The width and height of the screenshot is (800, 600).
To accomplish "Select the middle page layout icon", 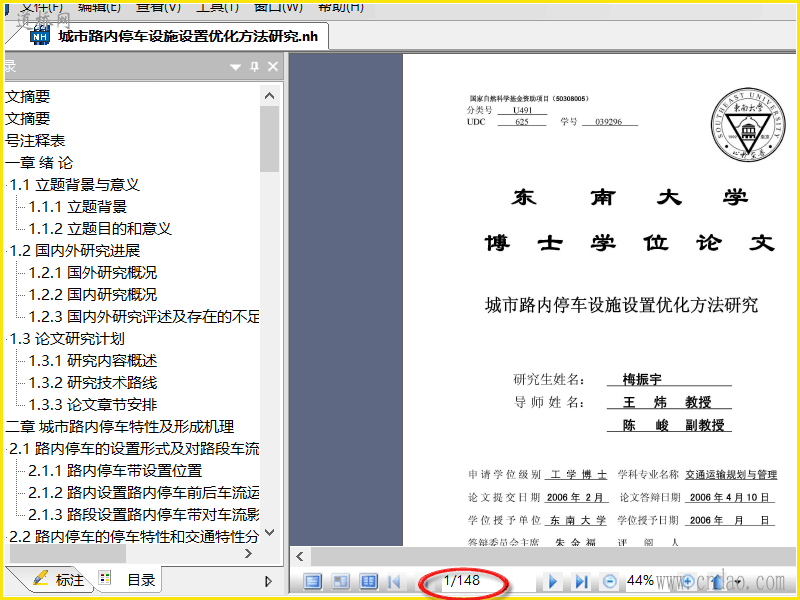I will (x=340, y=581).
